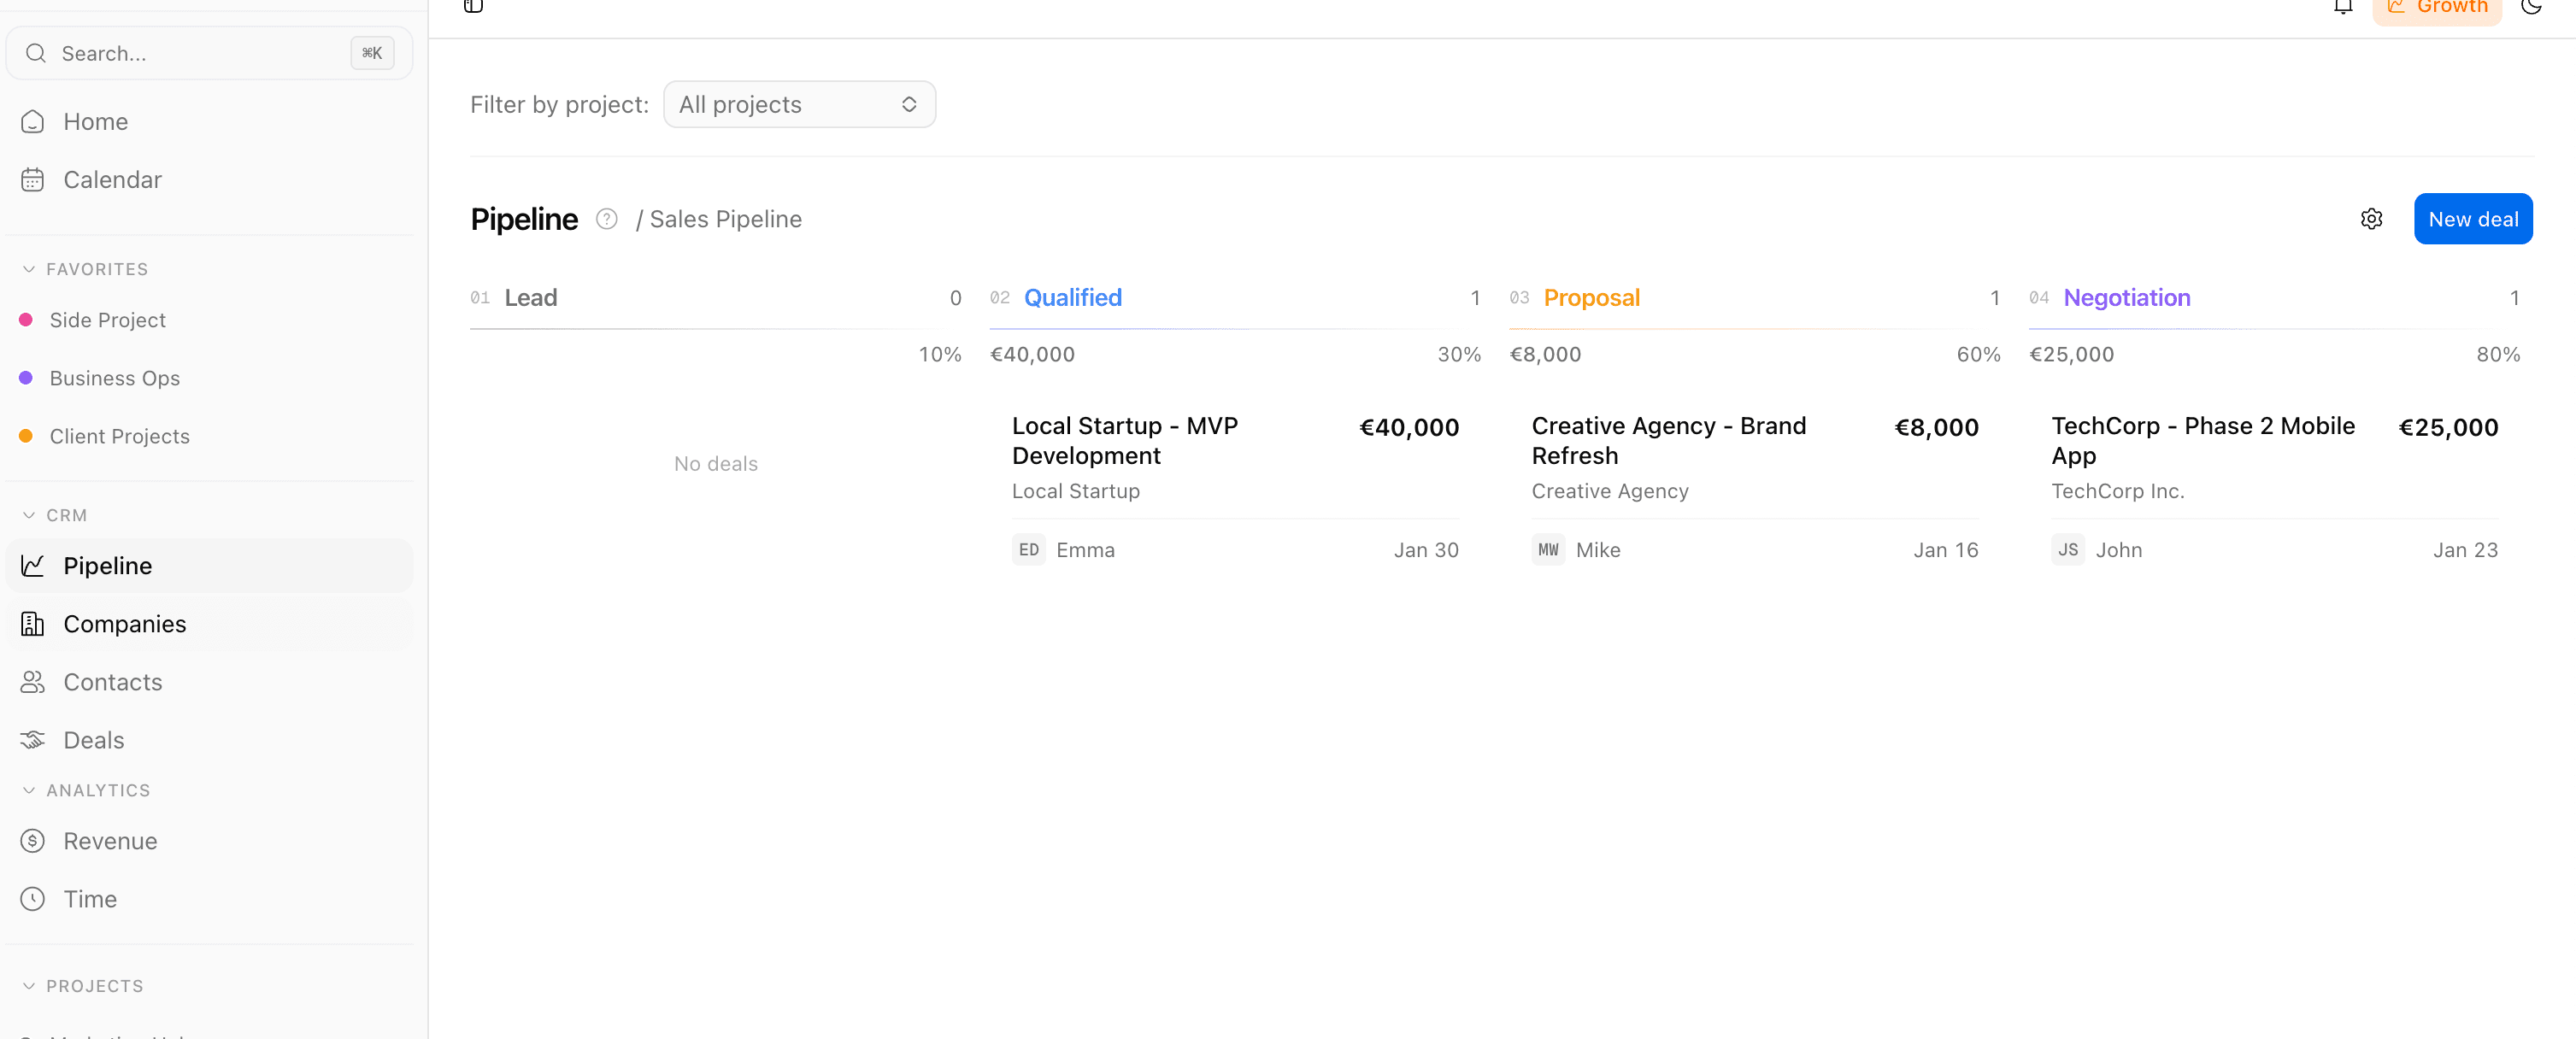Open the All projects filter dropdown
This screenshot has width=2576, height=1039.
pyautogui.click(x=798, y=105)
